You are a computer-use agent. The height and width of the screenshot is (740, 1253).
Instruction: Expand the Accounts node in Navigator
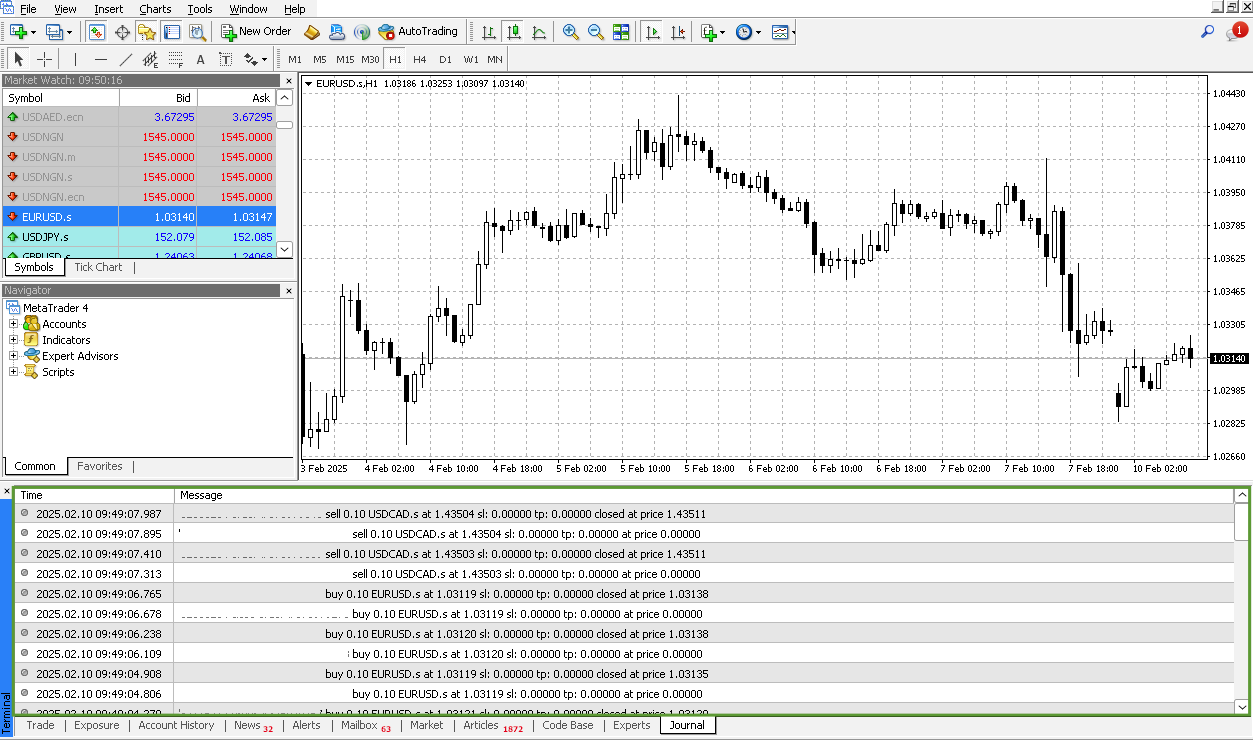point(14,324)
